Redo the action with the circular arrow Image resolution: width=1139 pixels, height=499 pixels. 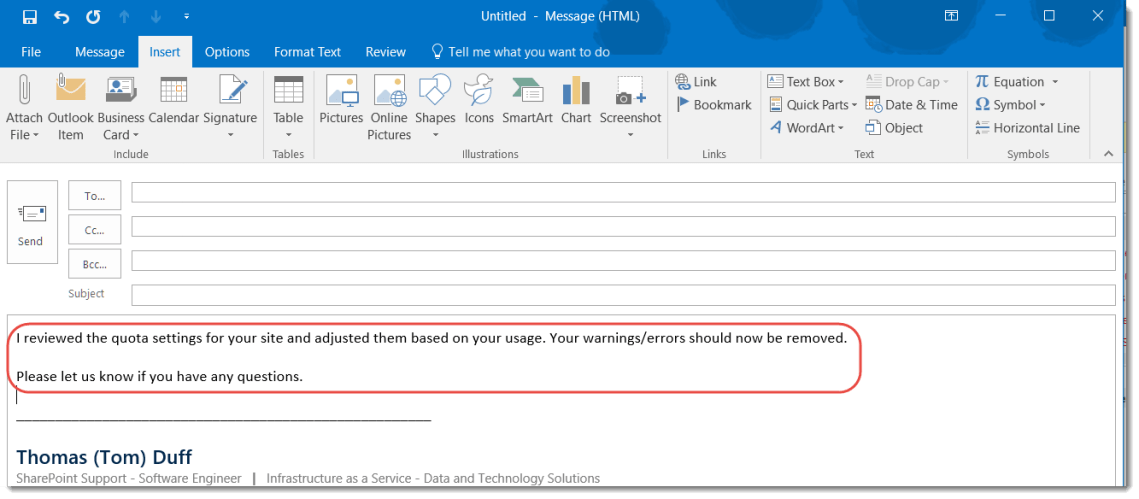point(93,16)
